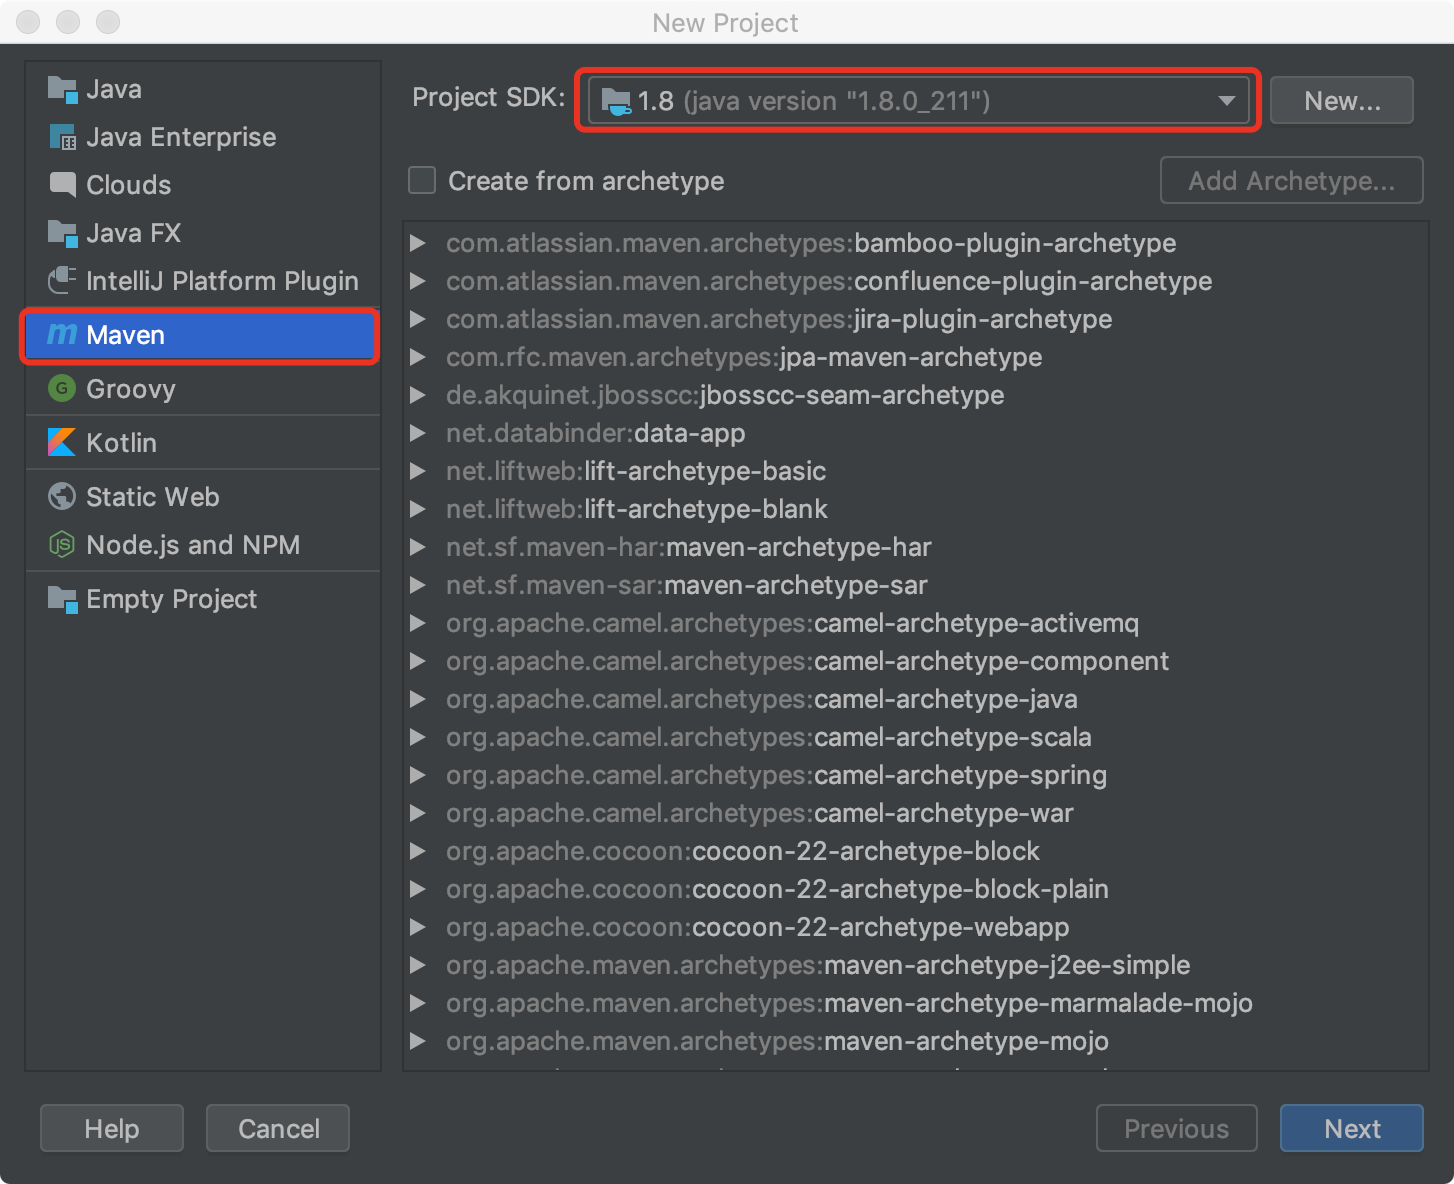Expand maven-archetype-har entry
Viewport: 1454px width, 1184px height.
coord(418,547)
